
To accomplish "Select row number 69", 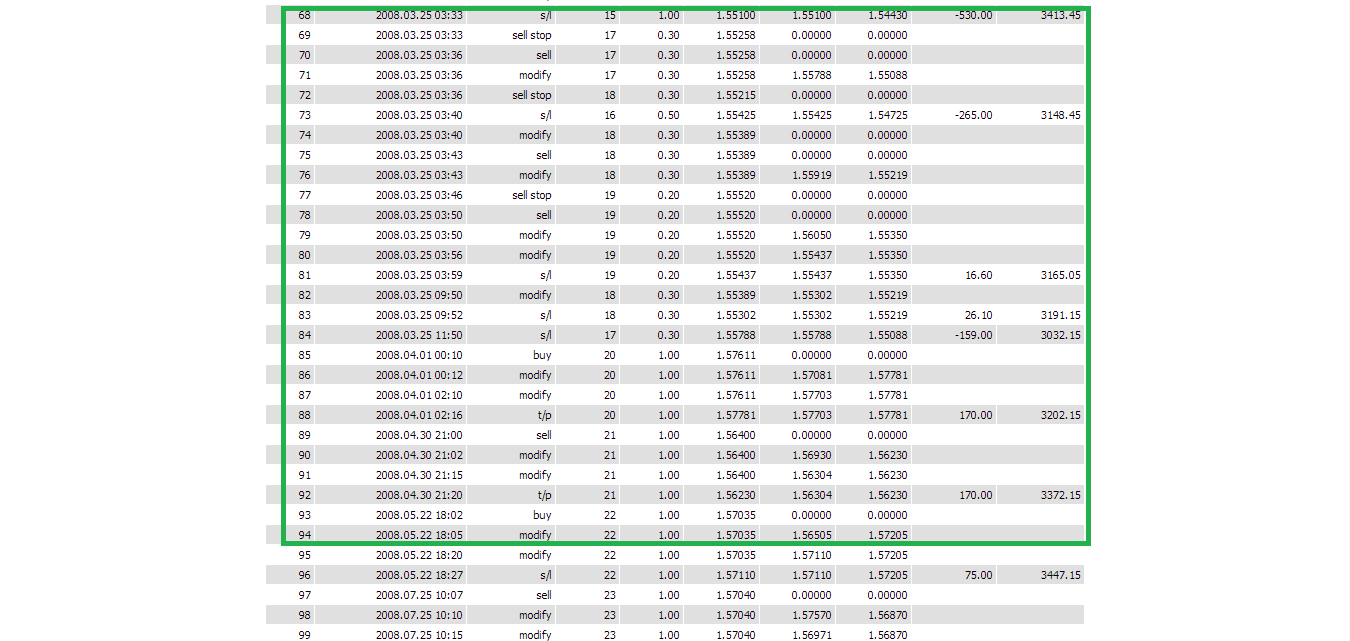I will pos(305,35).
